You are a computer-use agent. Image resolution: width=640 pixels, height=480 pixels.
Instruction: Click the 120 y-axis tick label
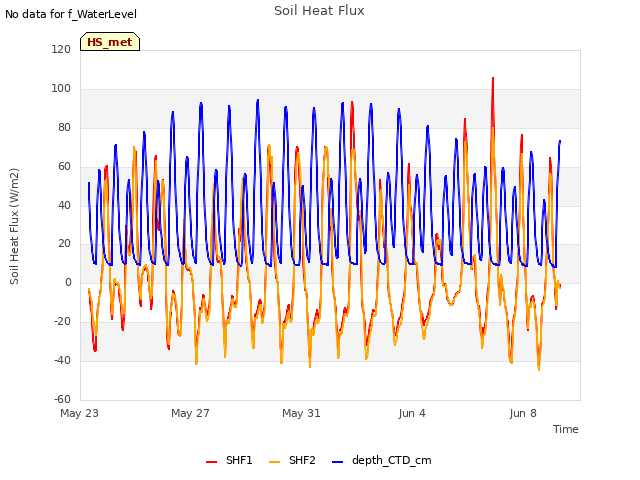coord(61,49)
